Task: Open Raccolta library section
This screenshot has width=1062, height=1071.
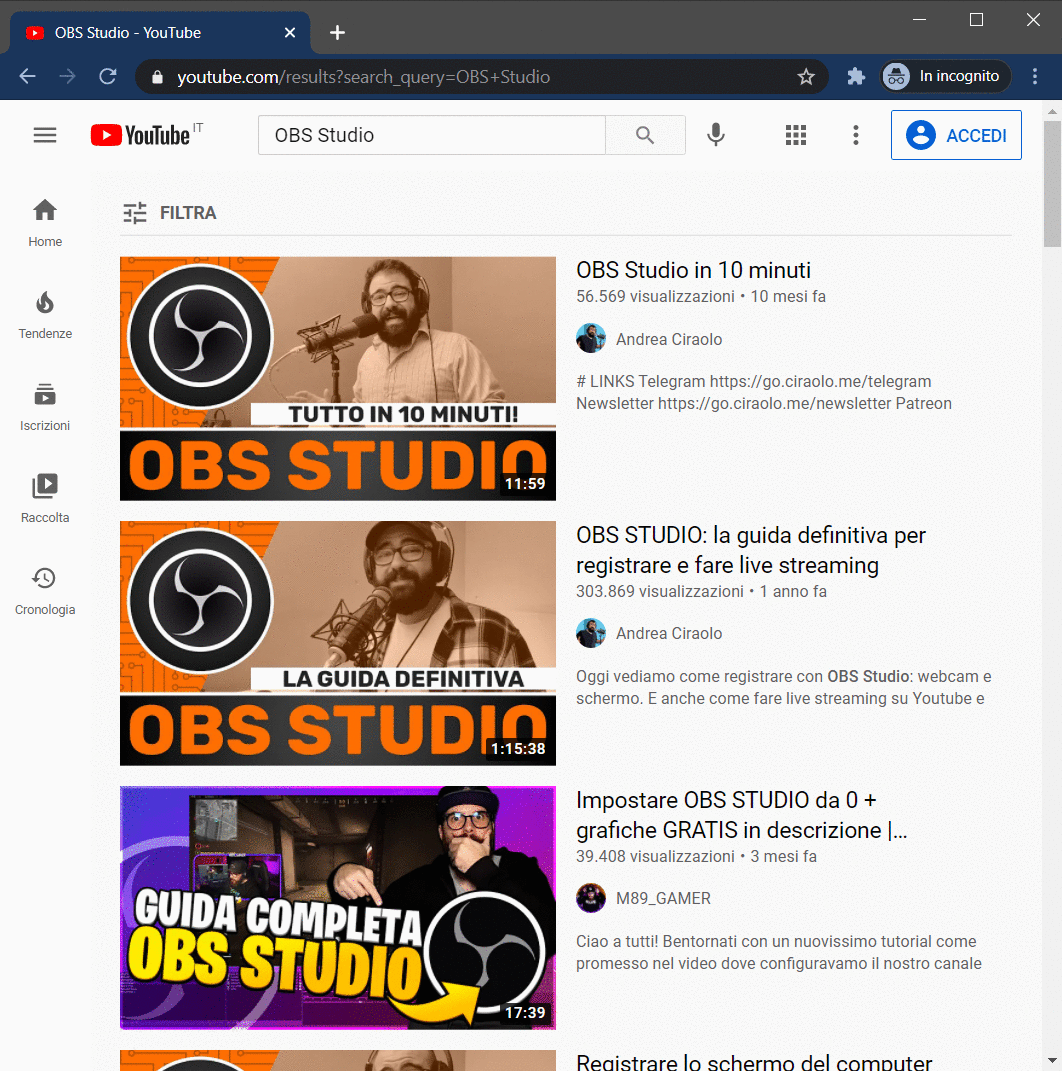Action: point(45,499)
